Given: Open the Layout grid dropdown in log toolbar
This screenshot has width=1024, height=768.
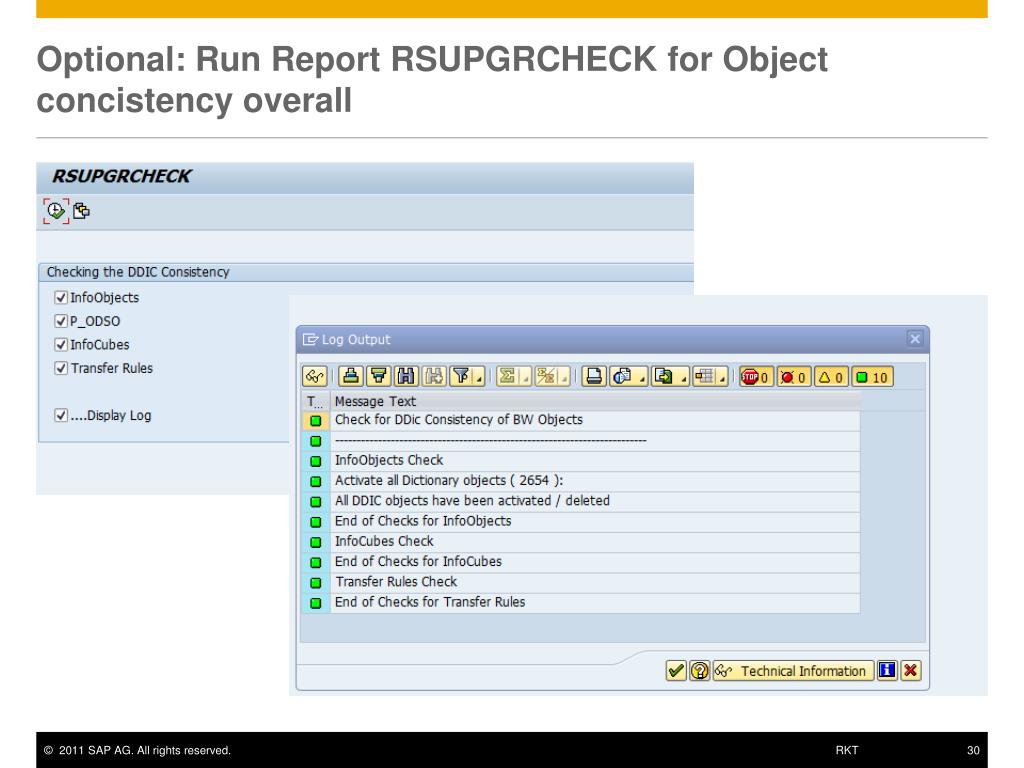Looking at the screenshot, I should point(711,377).
